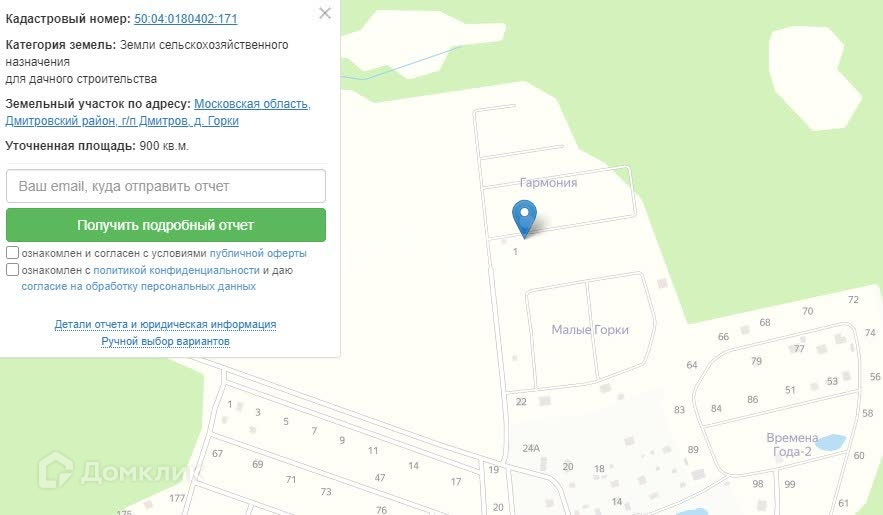Tick the public offer agreement checkbox

pyautogui.click(x=12, y=253)
